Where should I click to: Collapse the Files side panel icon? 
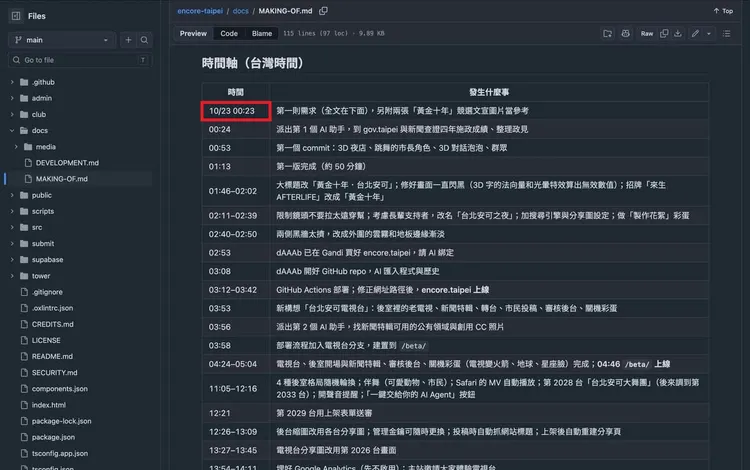[x=16, y=16]
